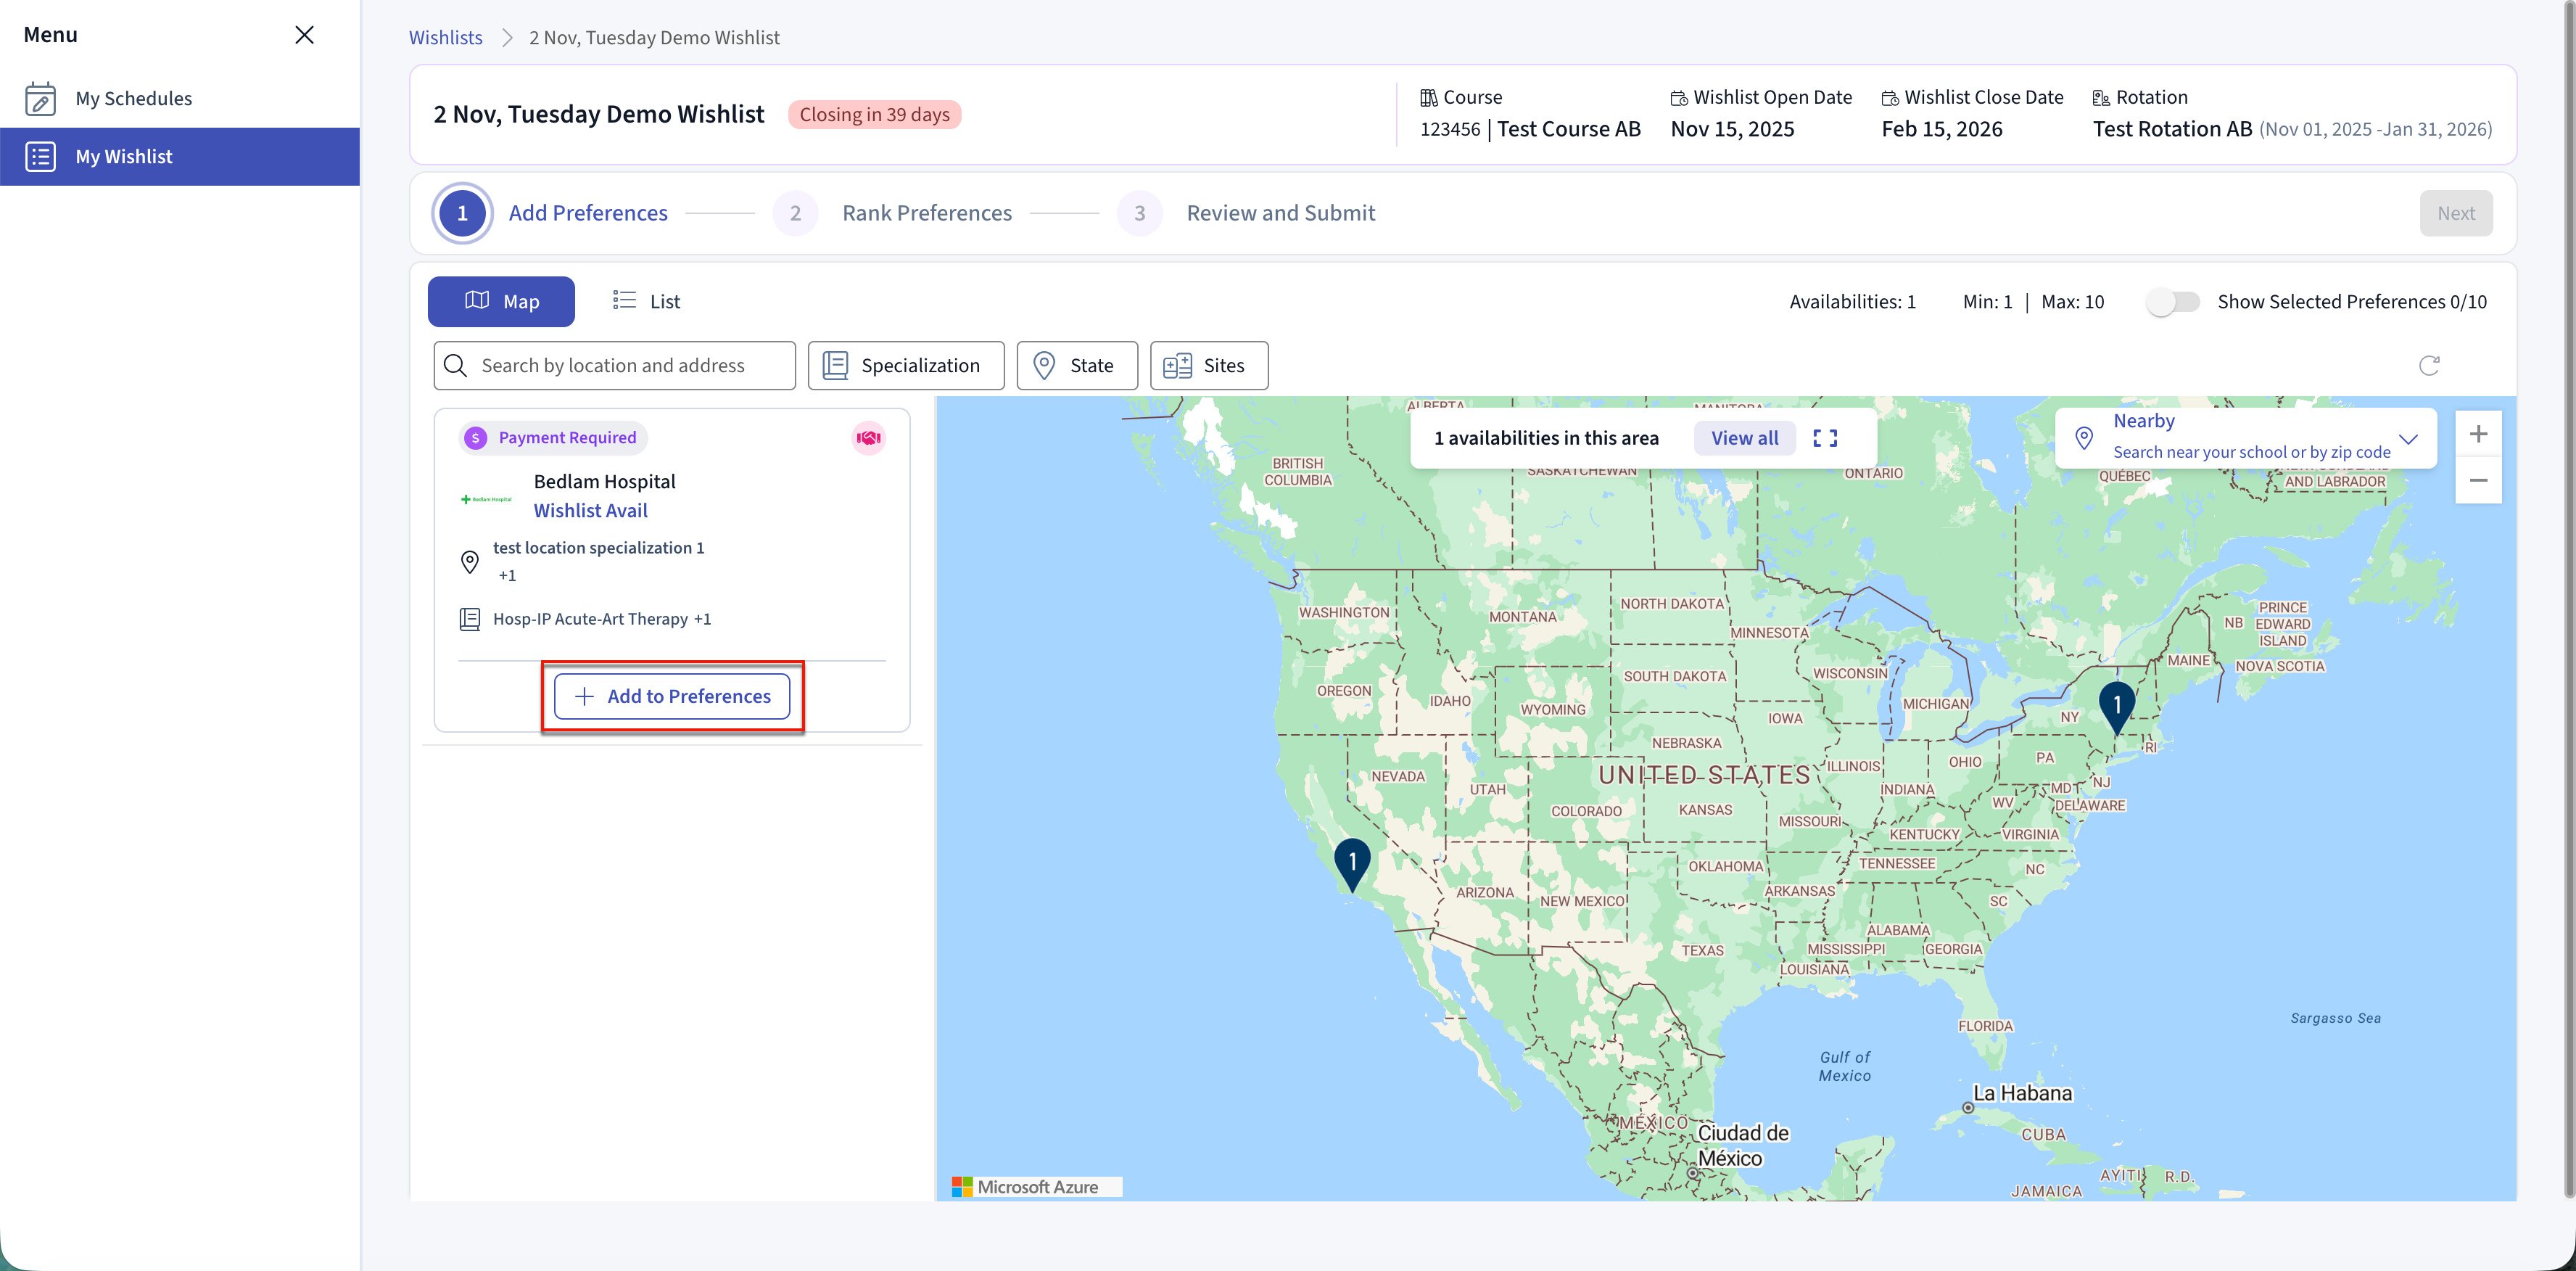Click the fullscreen expand map icon
This screenshot has width=2576, height=1271.
pos(1824,438)
